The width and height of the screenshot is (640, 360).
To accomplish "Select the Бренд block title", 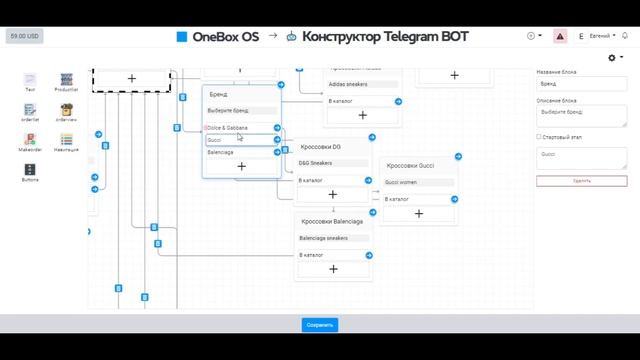I will point(218,94).
